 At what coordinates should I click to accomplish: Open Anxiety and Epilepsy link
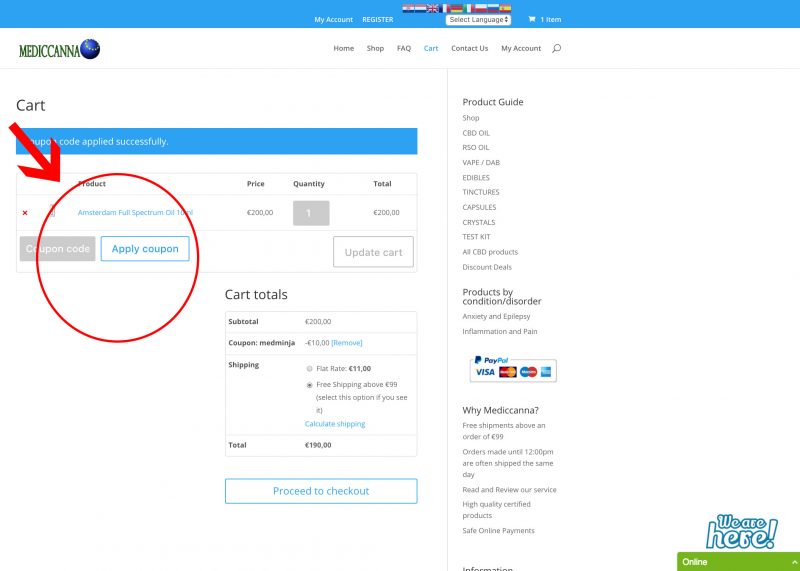click(496, 316)
